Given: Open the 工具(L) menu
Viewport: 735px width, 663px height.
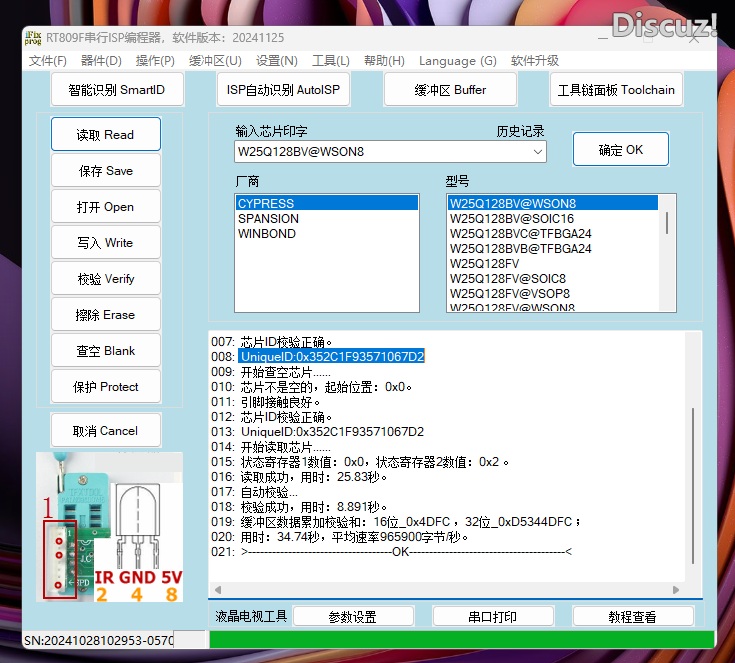Looking at the screenshot, I should point(331,61).
